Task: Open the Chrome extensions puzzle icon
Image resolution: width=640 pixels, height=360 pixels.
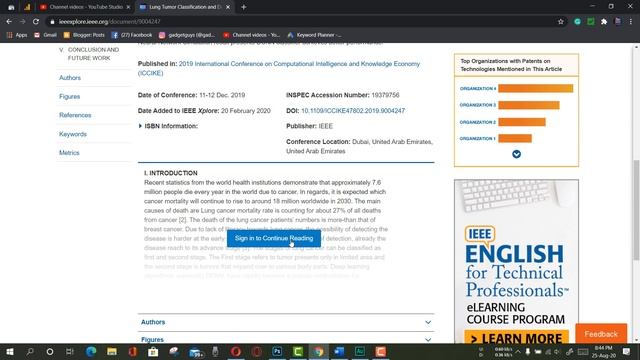Action: pyautogui.click(x=604, y=21)
